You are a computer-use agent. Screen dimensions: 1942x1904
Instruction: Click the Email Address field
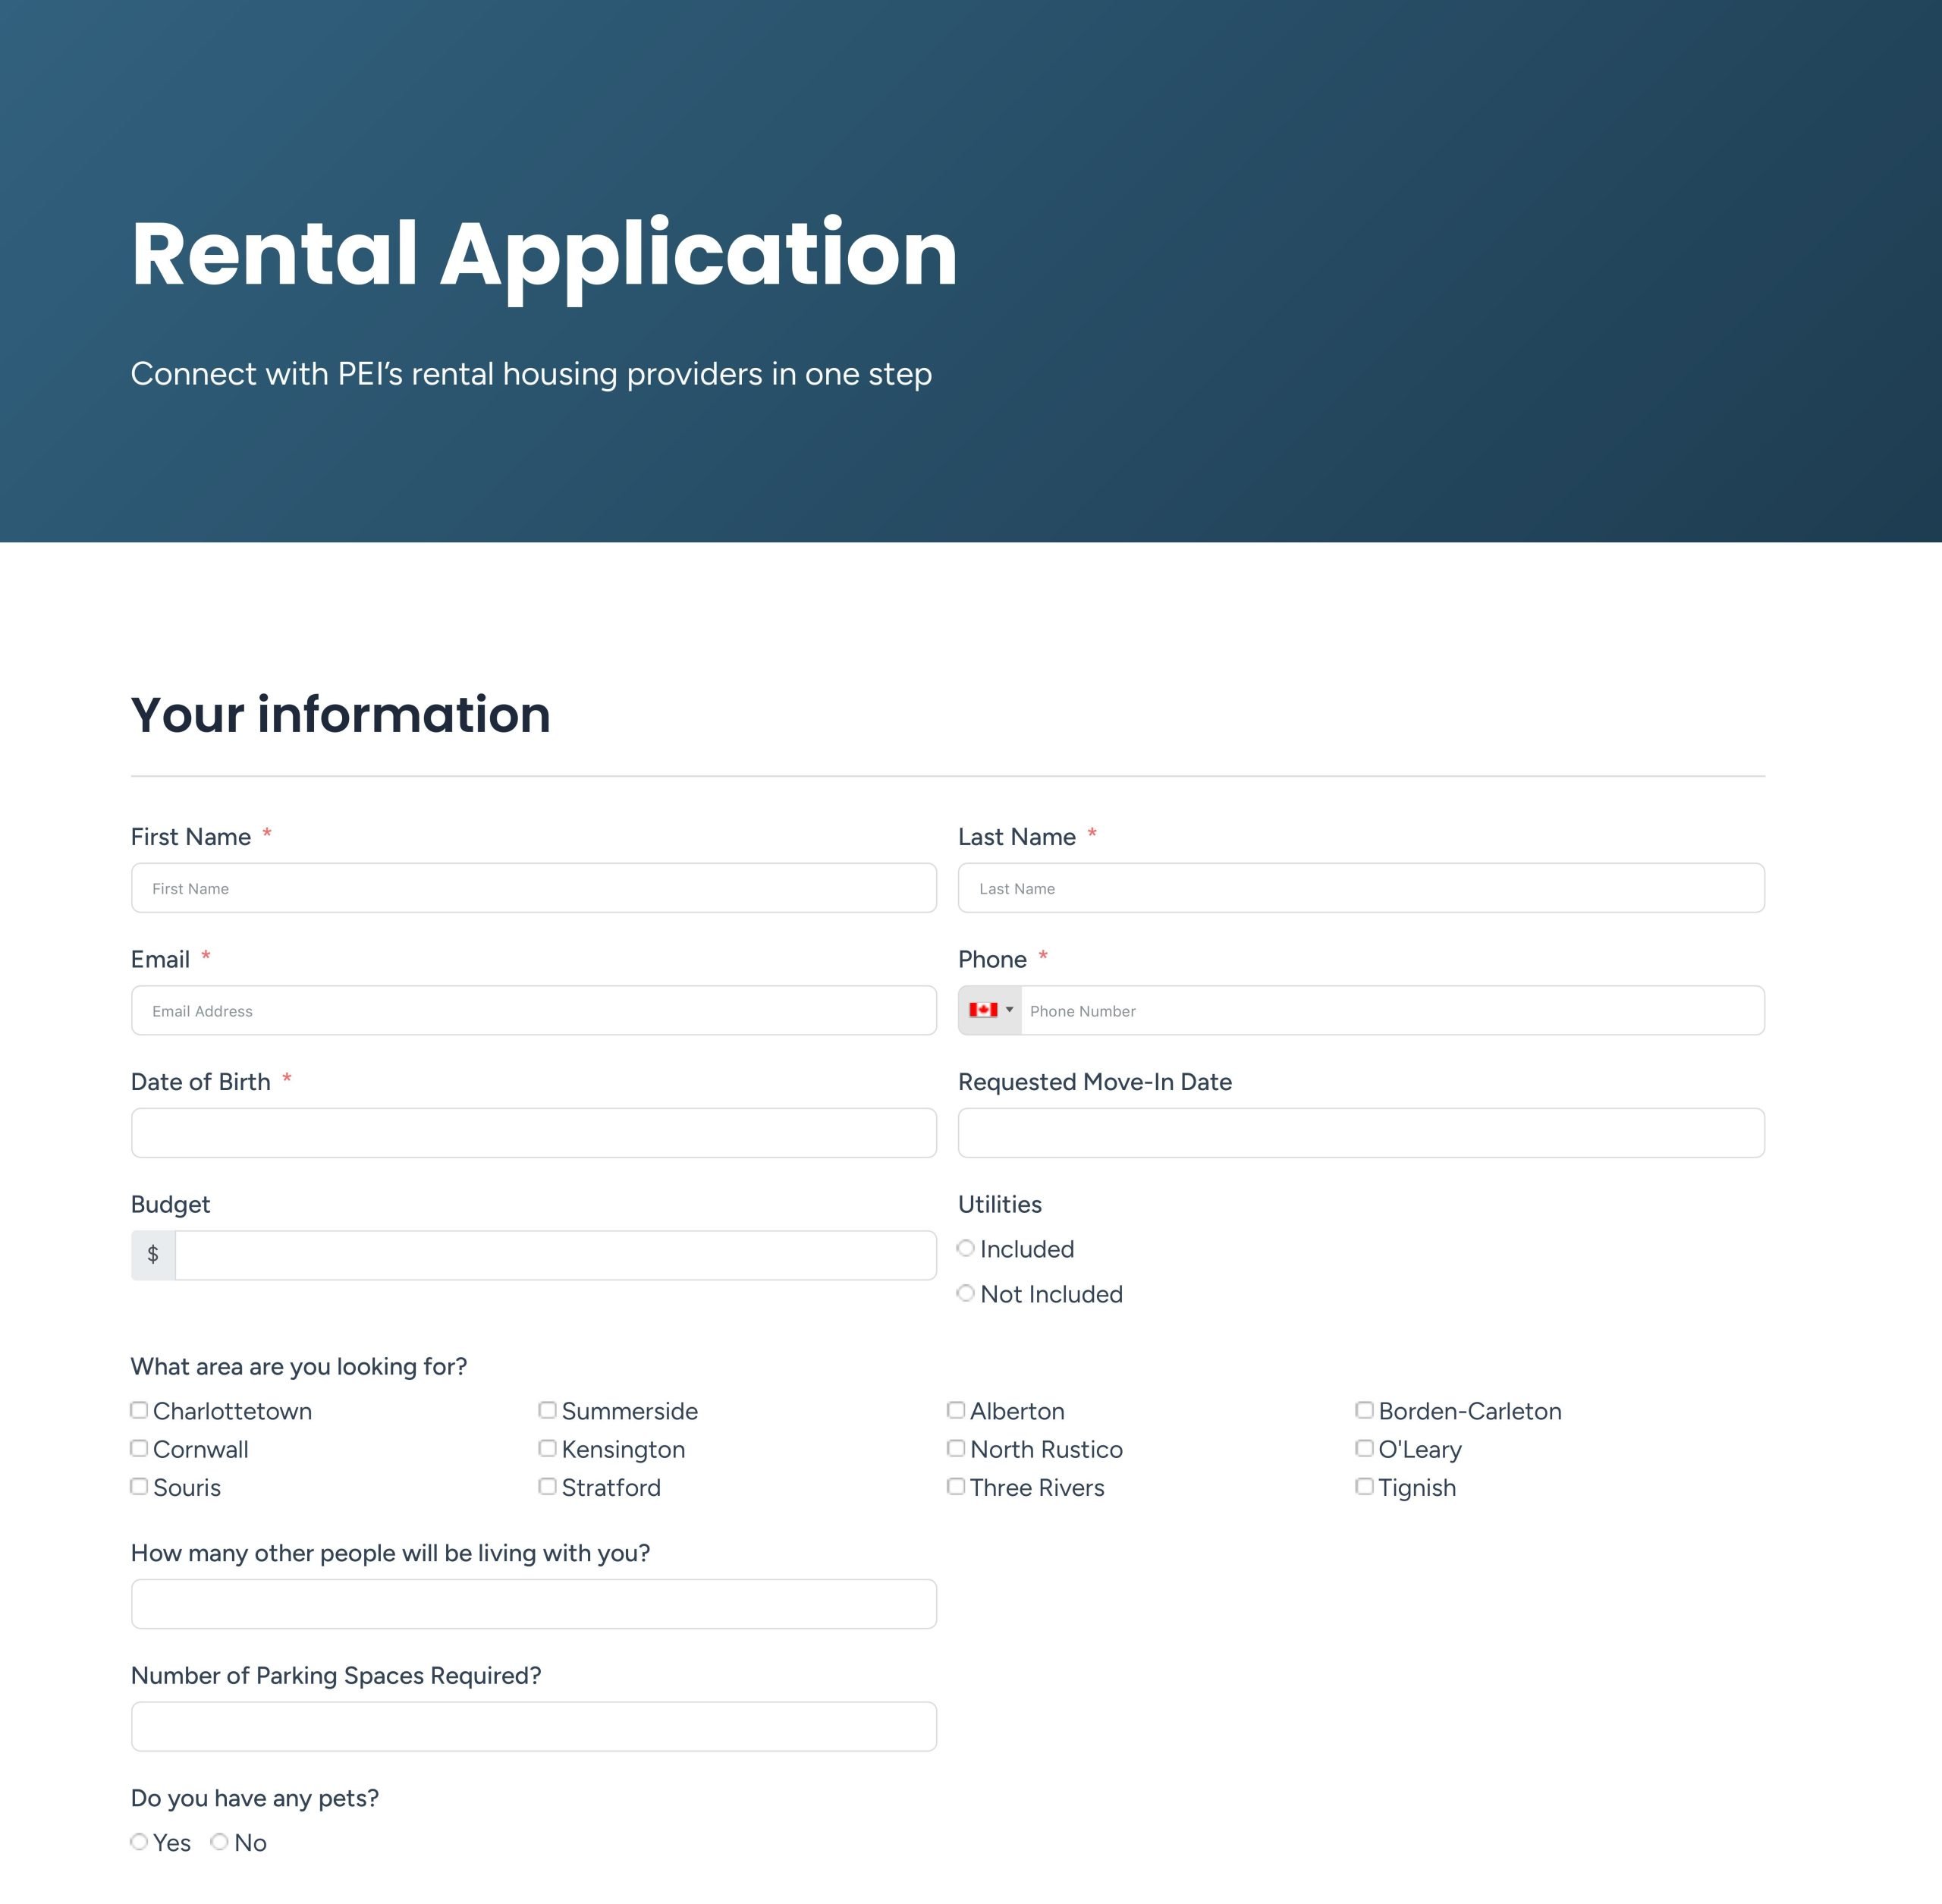533,1010
